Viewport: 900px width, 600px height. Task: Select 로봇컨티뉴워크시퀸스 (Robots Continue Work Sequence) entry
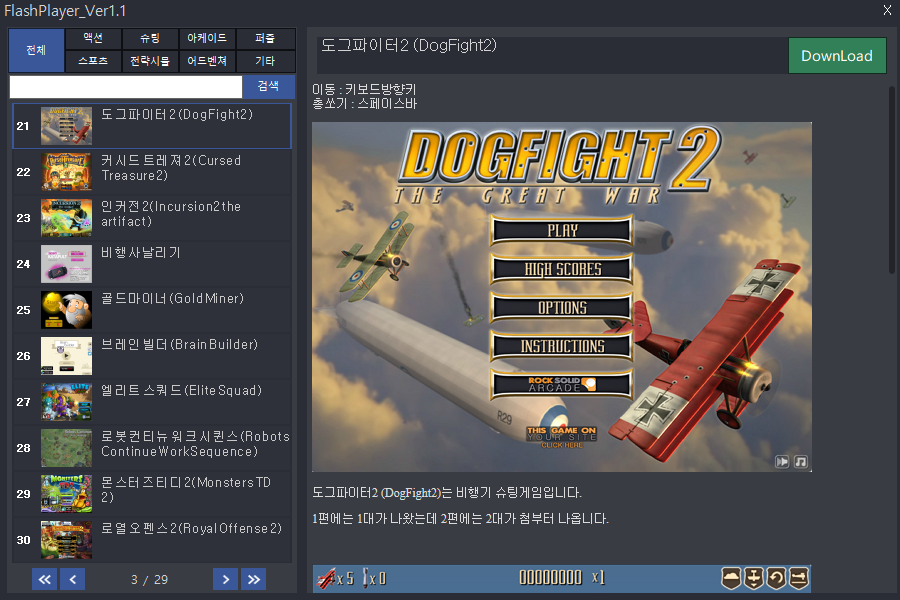coord(152,447)
